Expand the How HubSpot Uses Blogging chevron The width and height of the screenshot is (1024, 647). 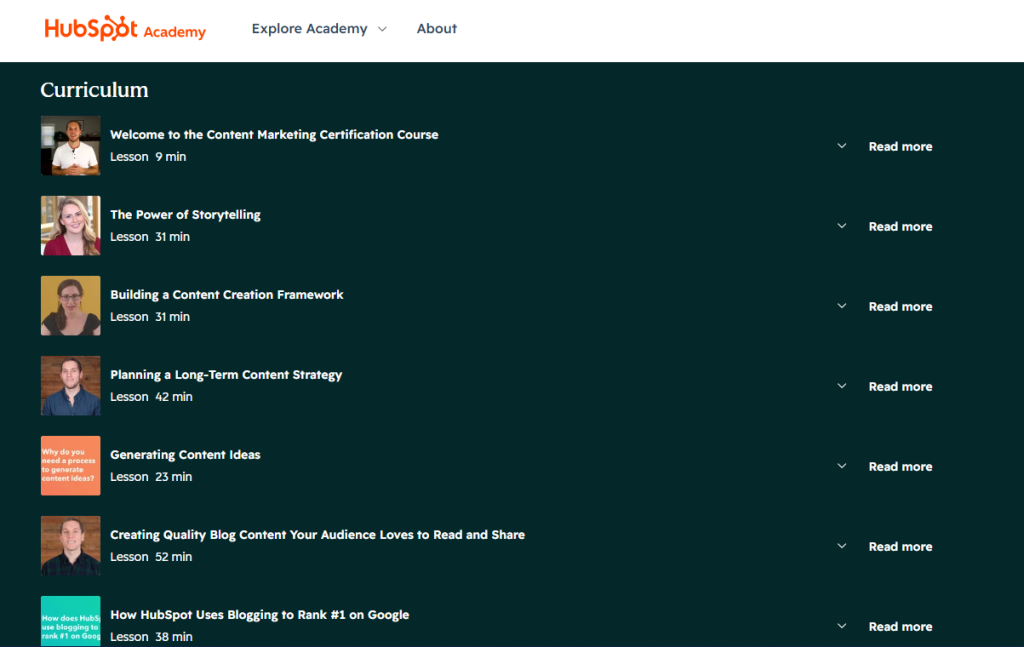point(842,626)
